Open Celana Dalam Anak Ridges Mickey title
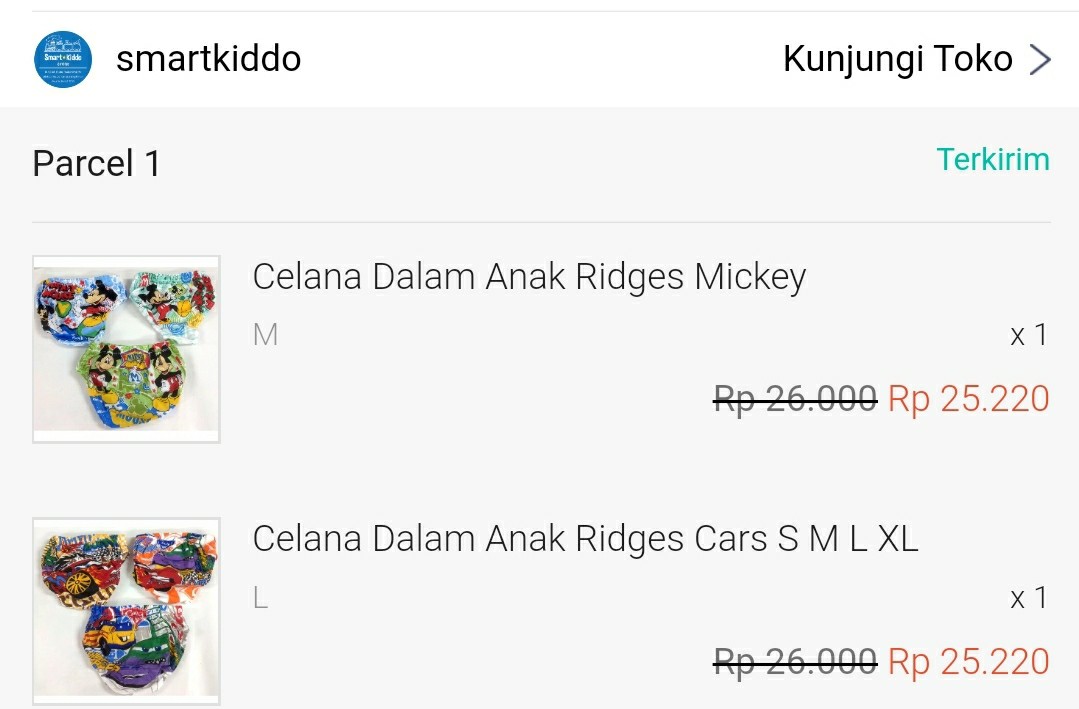Screen dimensions: 1079x709 pyautogui.click(x=529, y=277)
